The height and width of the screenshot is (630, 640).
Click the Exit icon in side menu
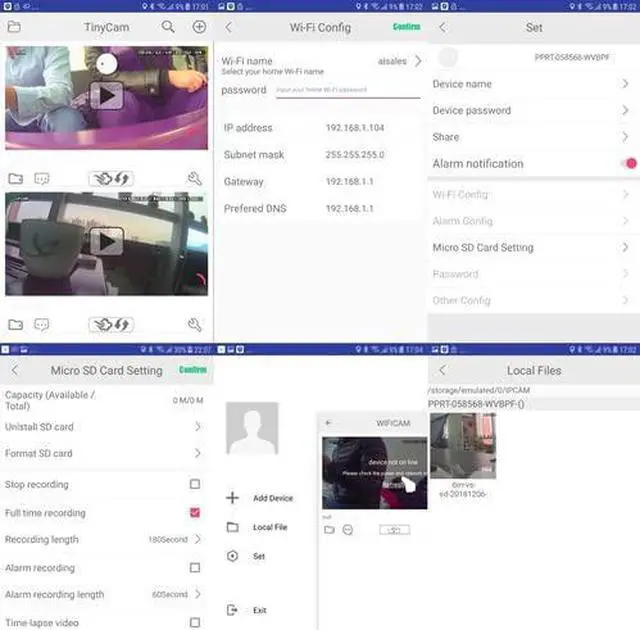232,610
